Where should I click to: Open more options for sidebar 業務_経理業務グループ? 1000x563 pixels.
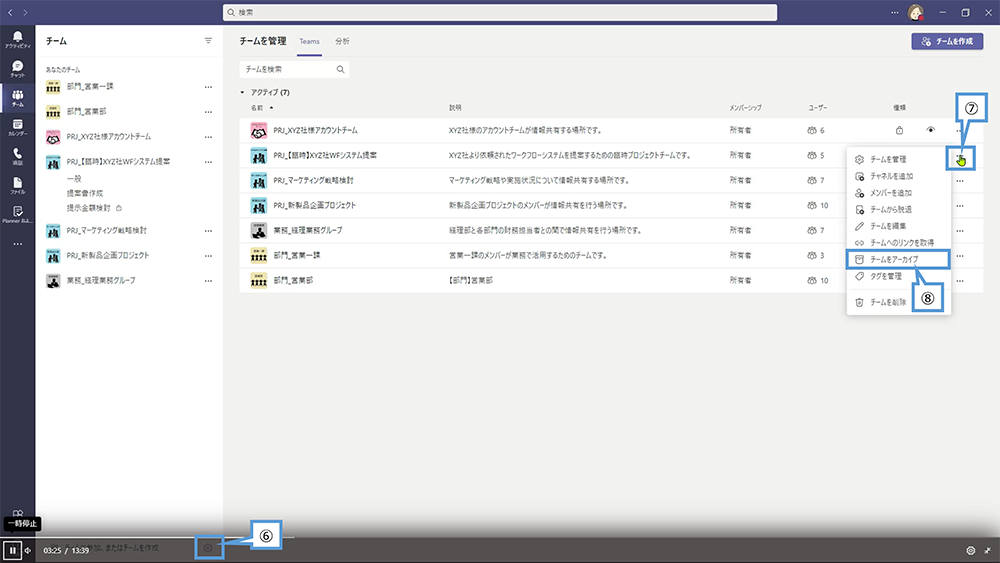click(208, 281)
